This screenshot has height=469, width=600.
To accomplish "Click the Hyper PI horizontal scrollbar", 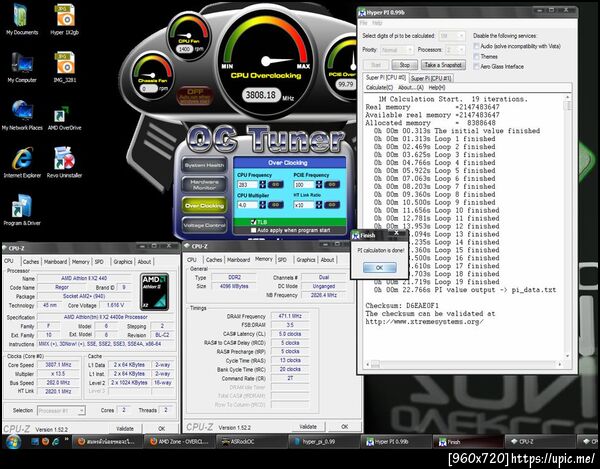I will pos(463,364).
